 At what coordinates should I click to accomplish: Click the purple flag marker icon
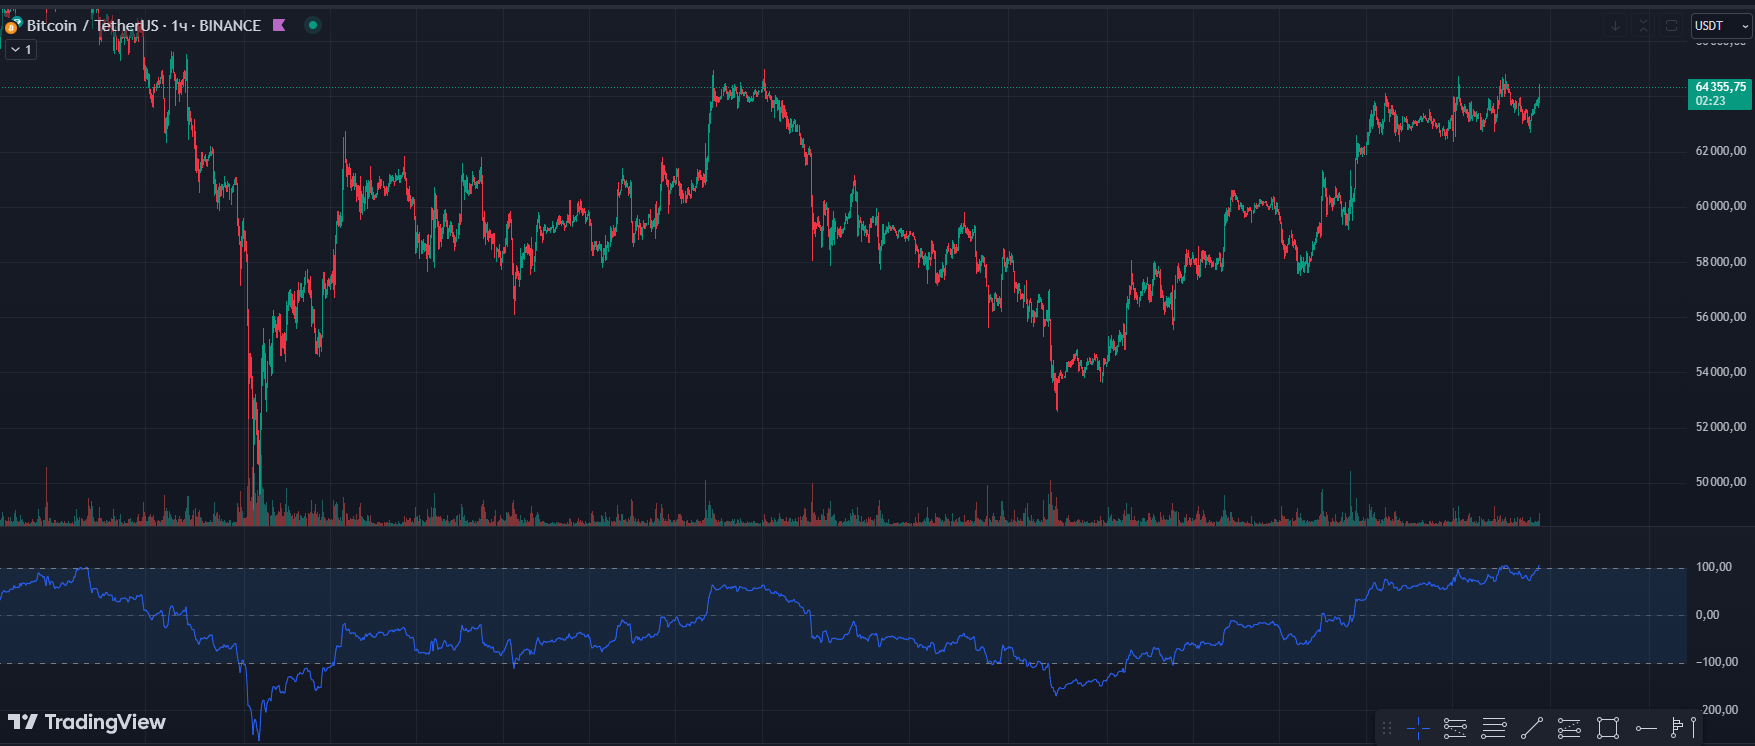coord(279,25)
